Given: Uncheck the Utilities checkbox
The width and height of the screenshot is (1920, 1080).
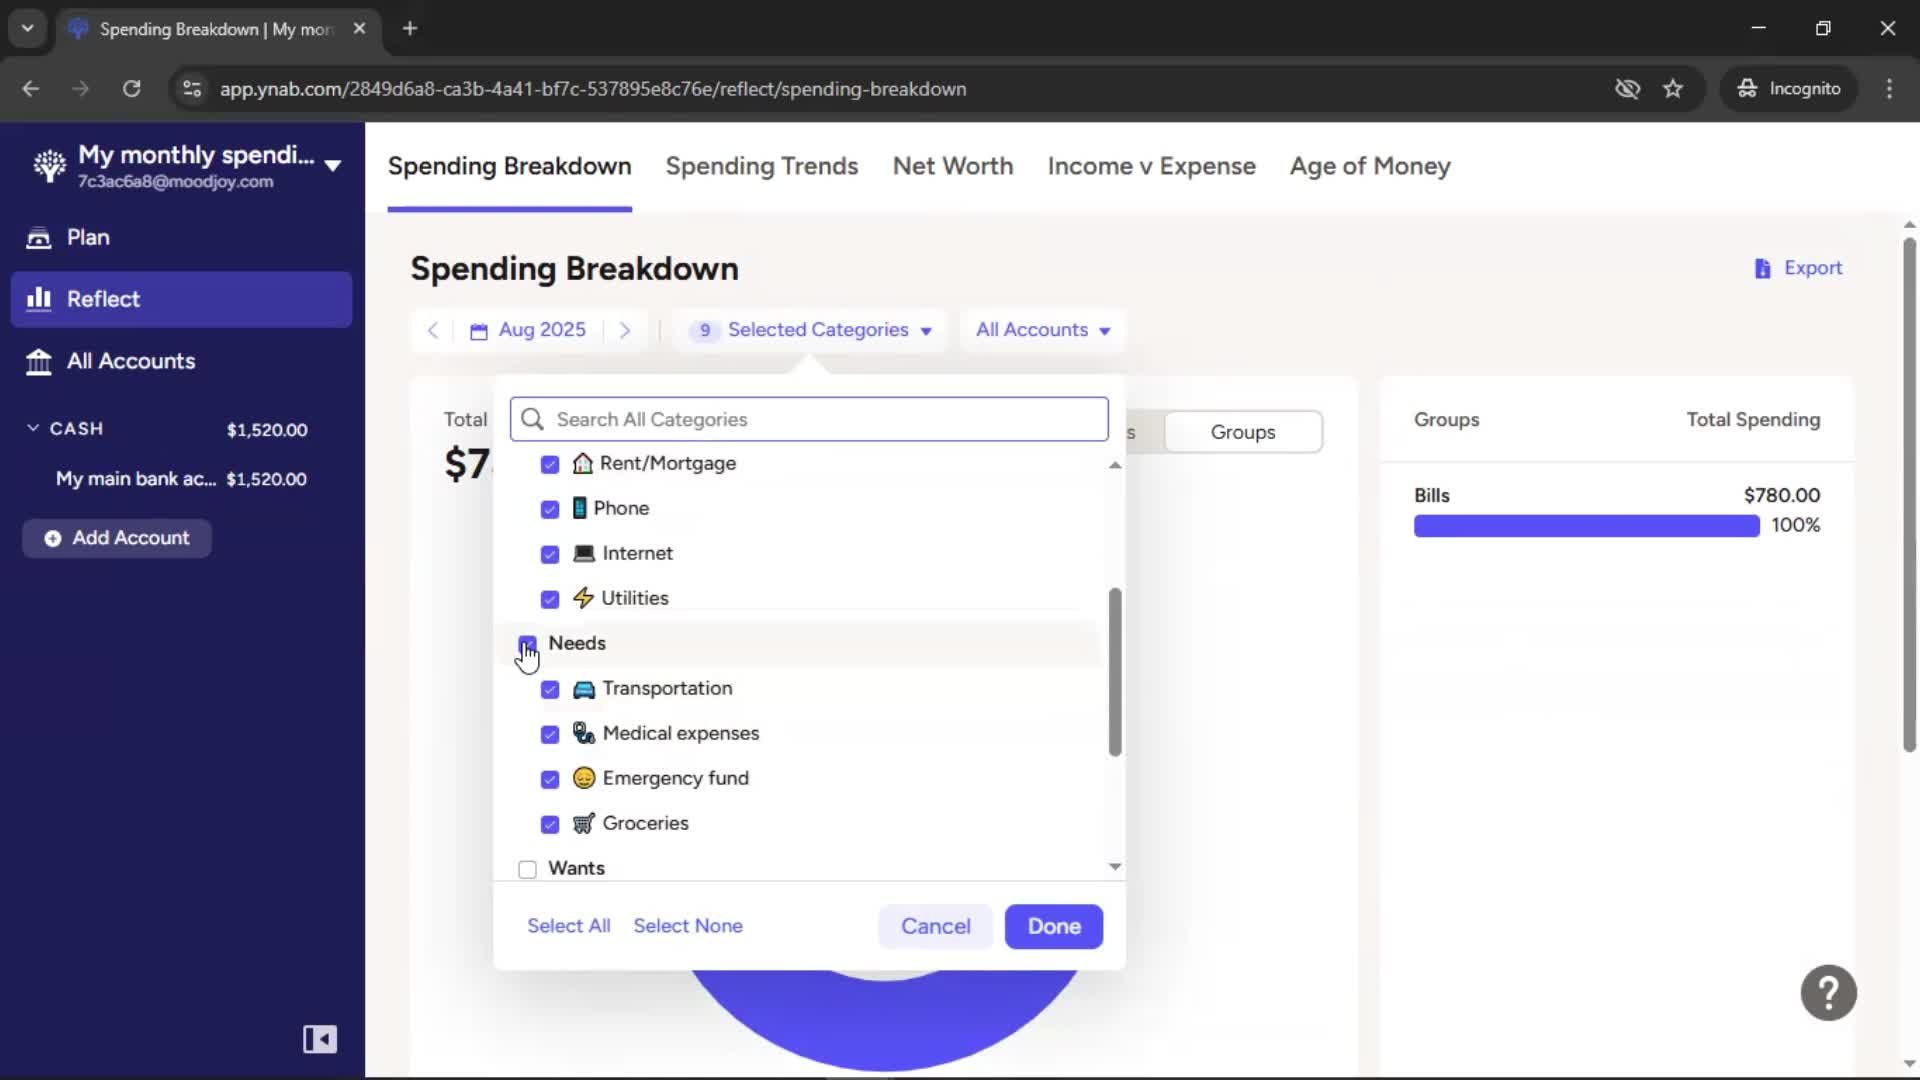Looking at the screenshot, I should click(x=550, y=599).
